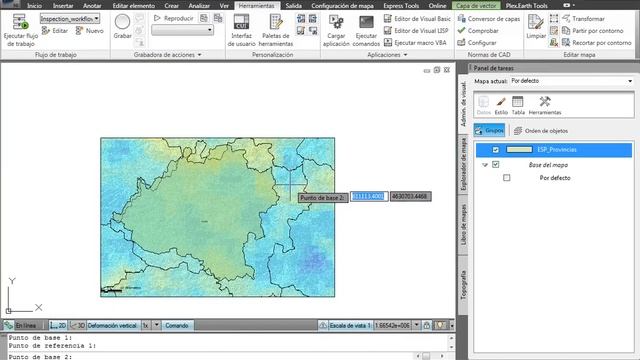Start recording with Grabar button
The height and width of the screenshot is (360, 640).
coord(122,27)
